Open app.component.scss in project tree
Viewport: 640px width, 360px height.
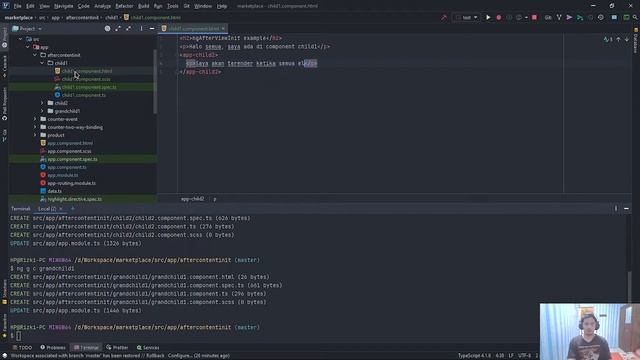(69, 151)
